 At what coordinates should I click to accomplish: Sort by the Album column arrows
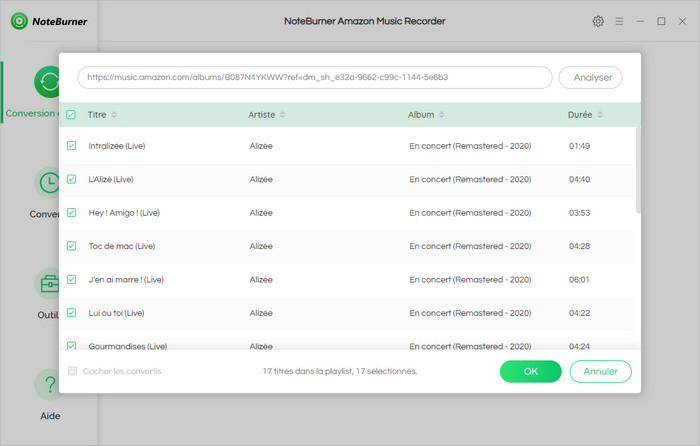[442, 115]
